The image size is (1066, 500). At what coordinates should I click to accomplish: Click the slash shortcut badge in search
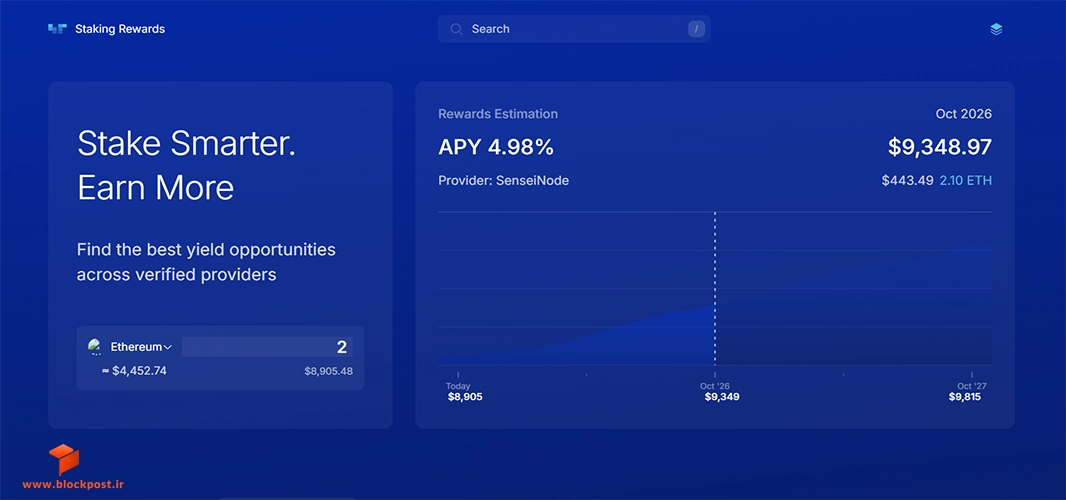(696, 29)
